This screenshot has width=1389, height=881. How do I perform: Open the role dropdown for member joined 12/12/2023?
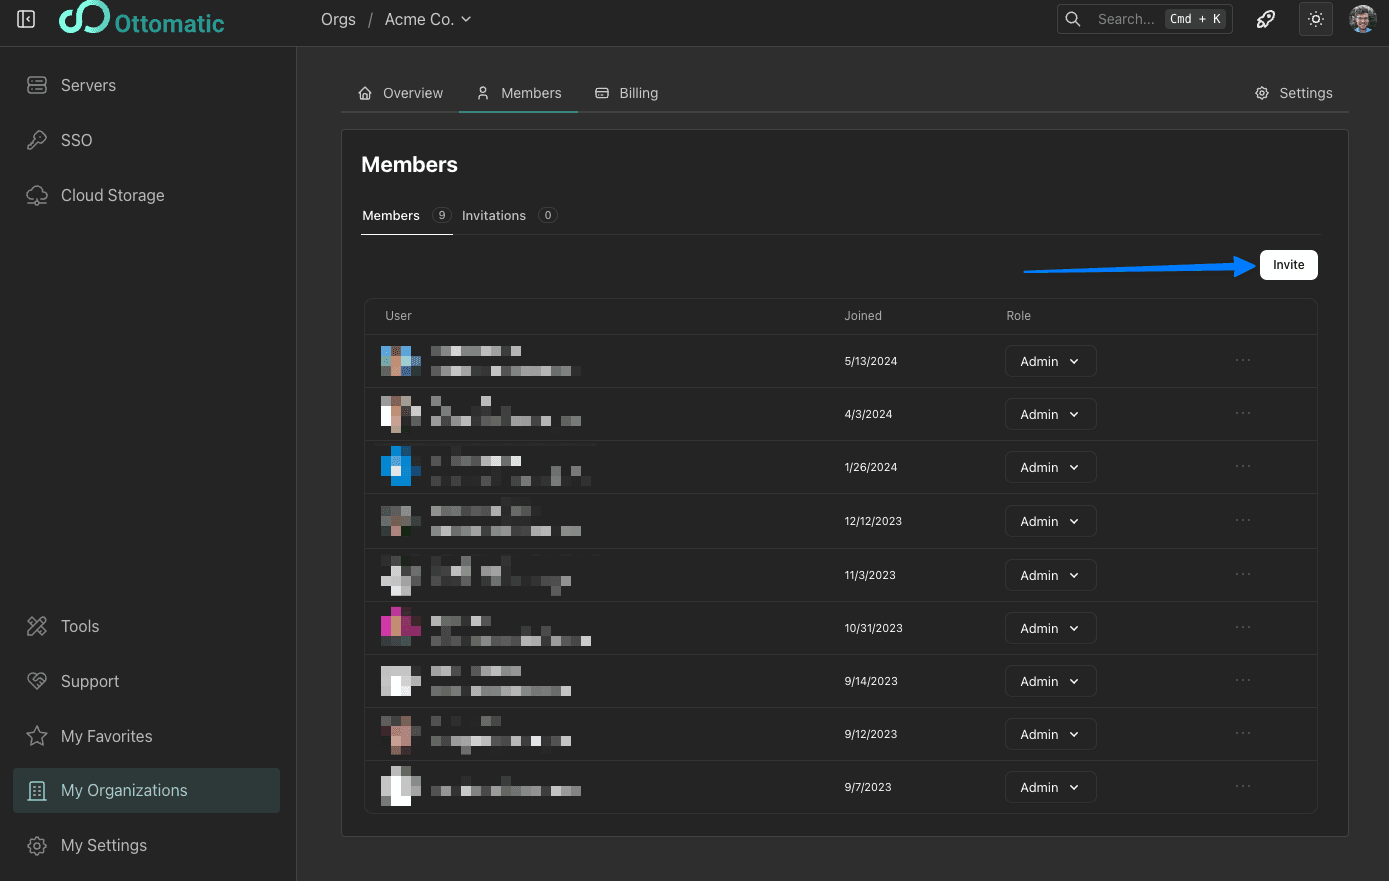tap(1050, 521)
